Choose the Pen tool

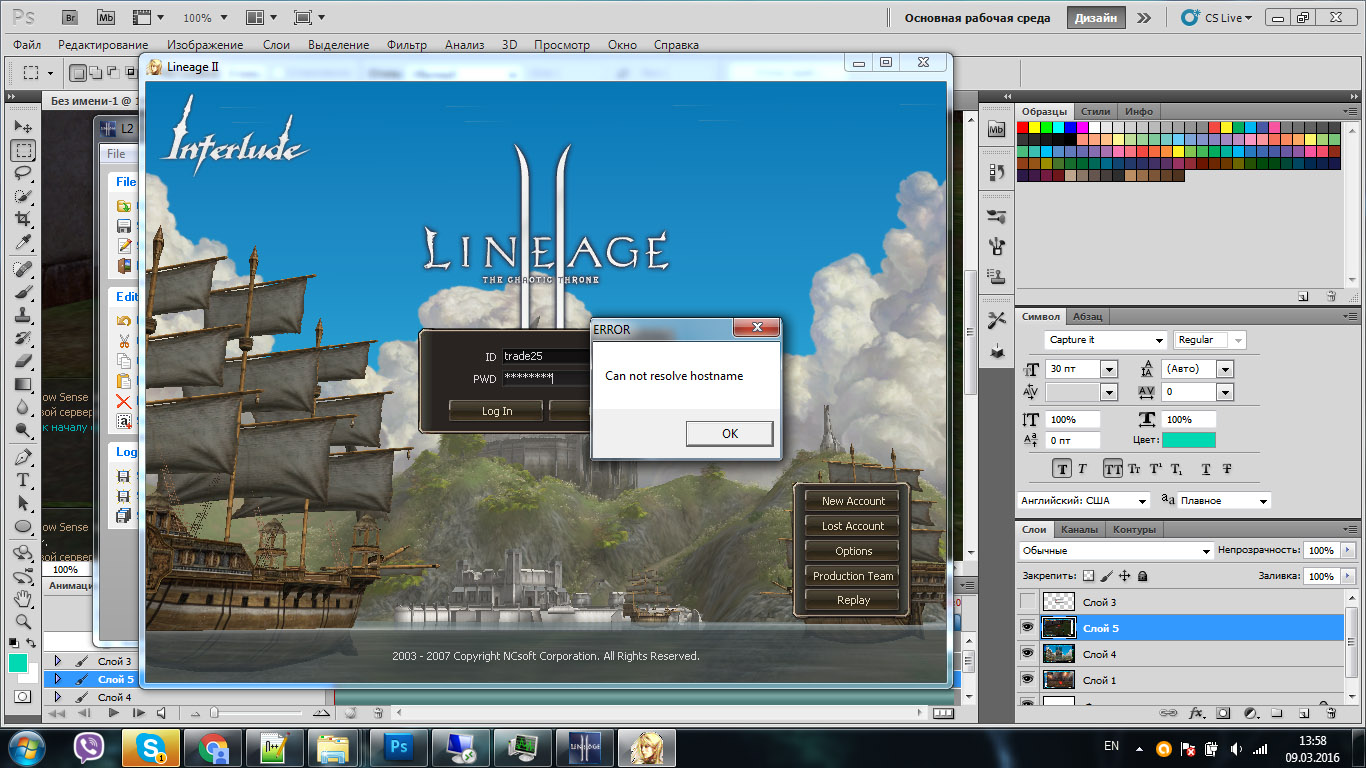23,456
